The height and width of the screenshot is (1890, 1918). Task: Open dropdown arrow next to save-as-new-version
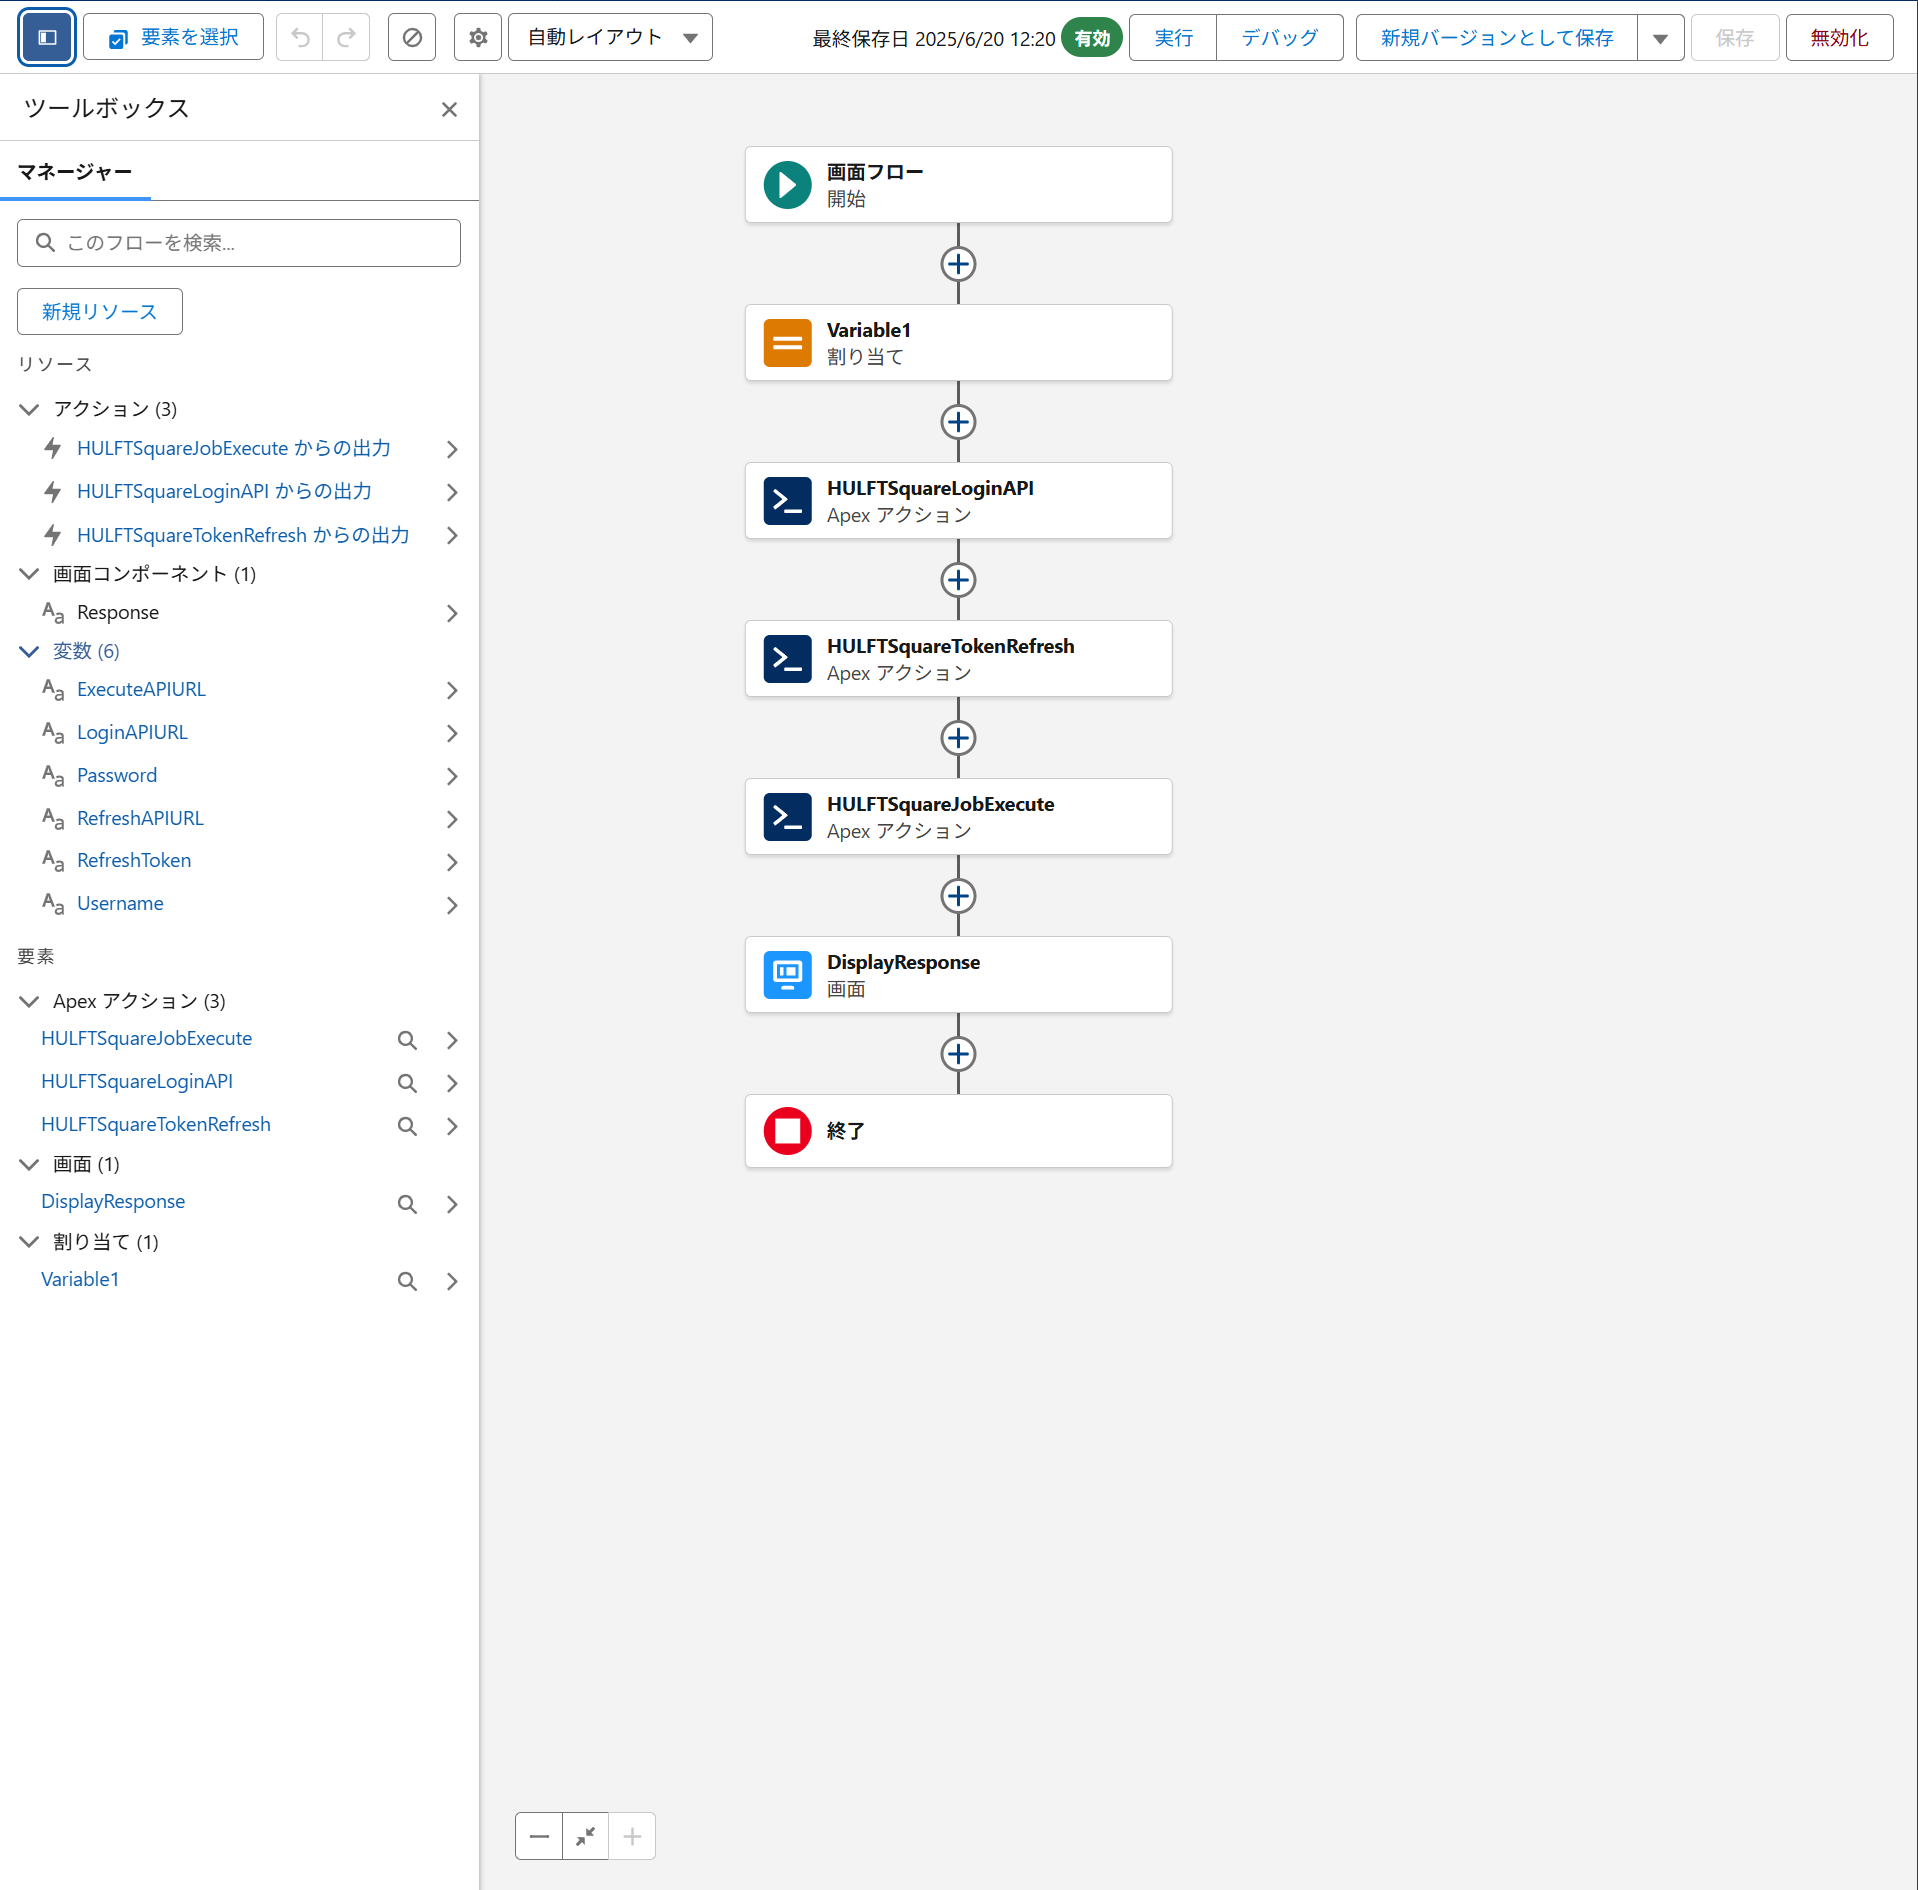(x=1660, y=38)
